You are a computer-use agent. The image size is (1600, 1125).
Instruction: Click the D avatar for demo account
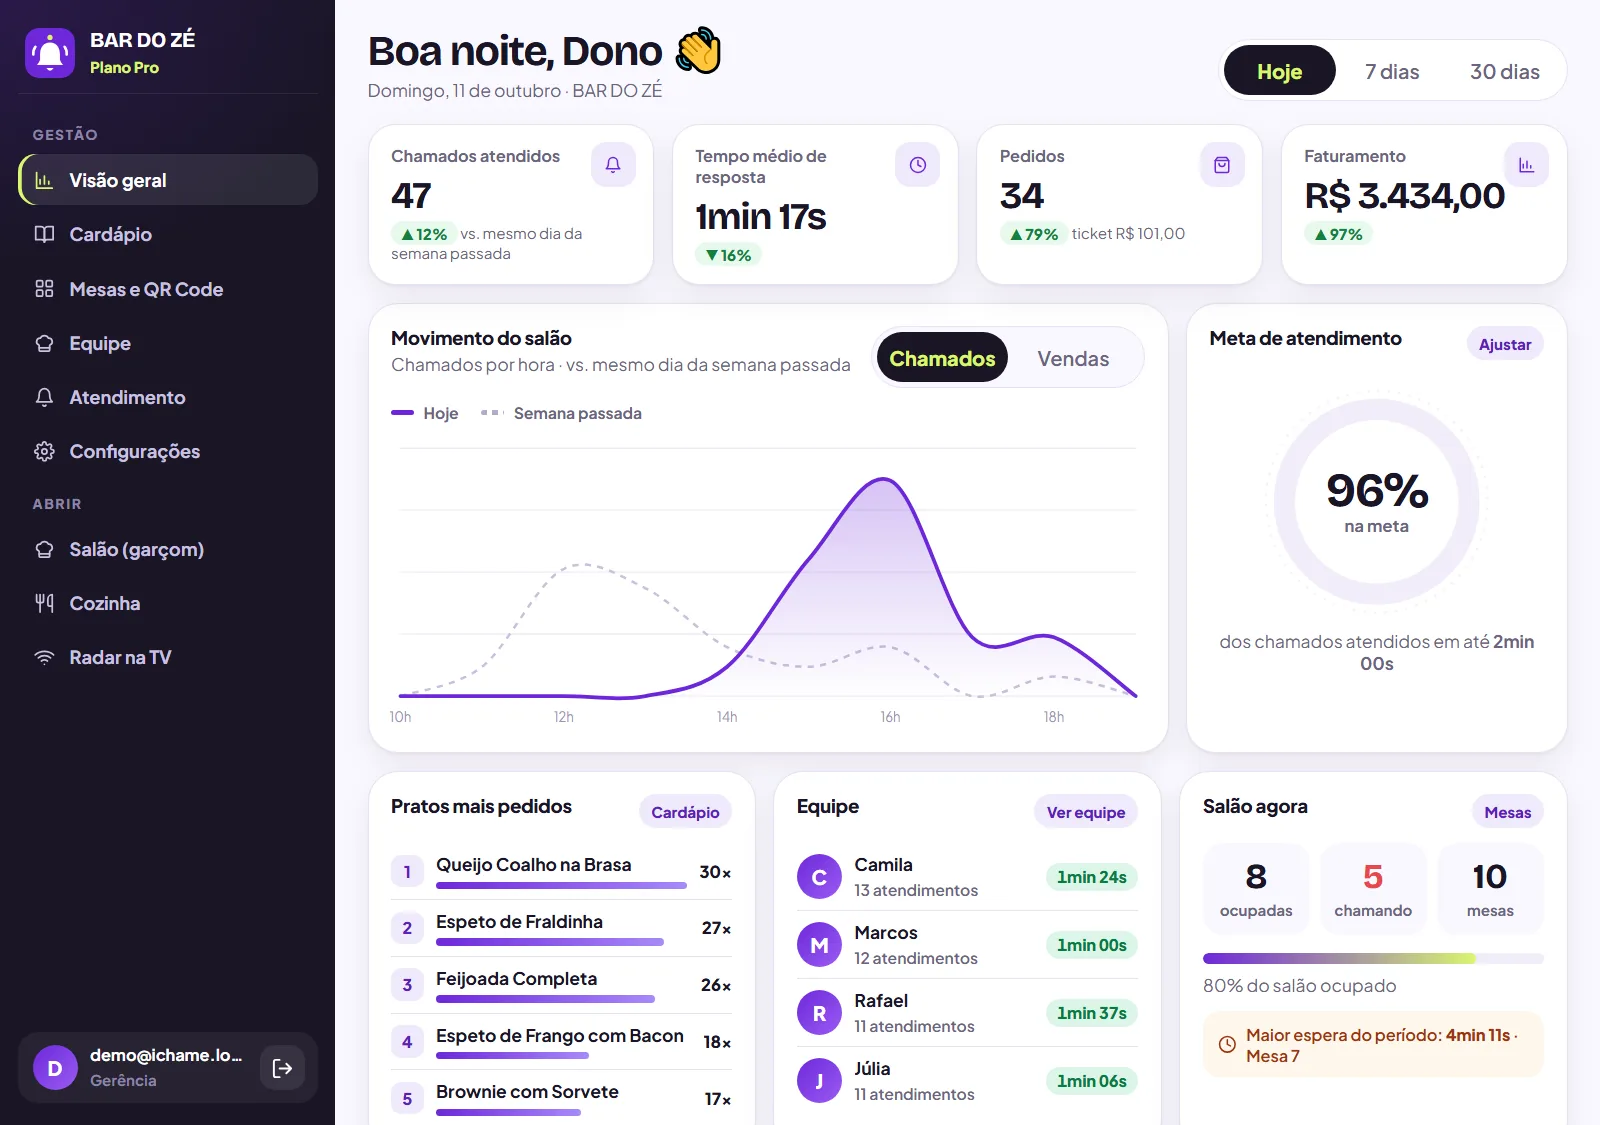(55, 1068)
